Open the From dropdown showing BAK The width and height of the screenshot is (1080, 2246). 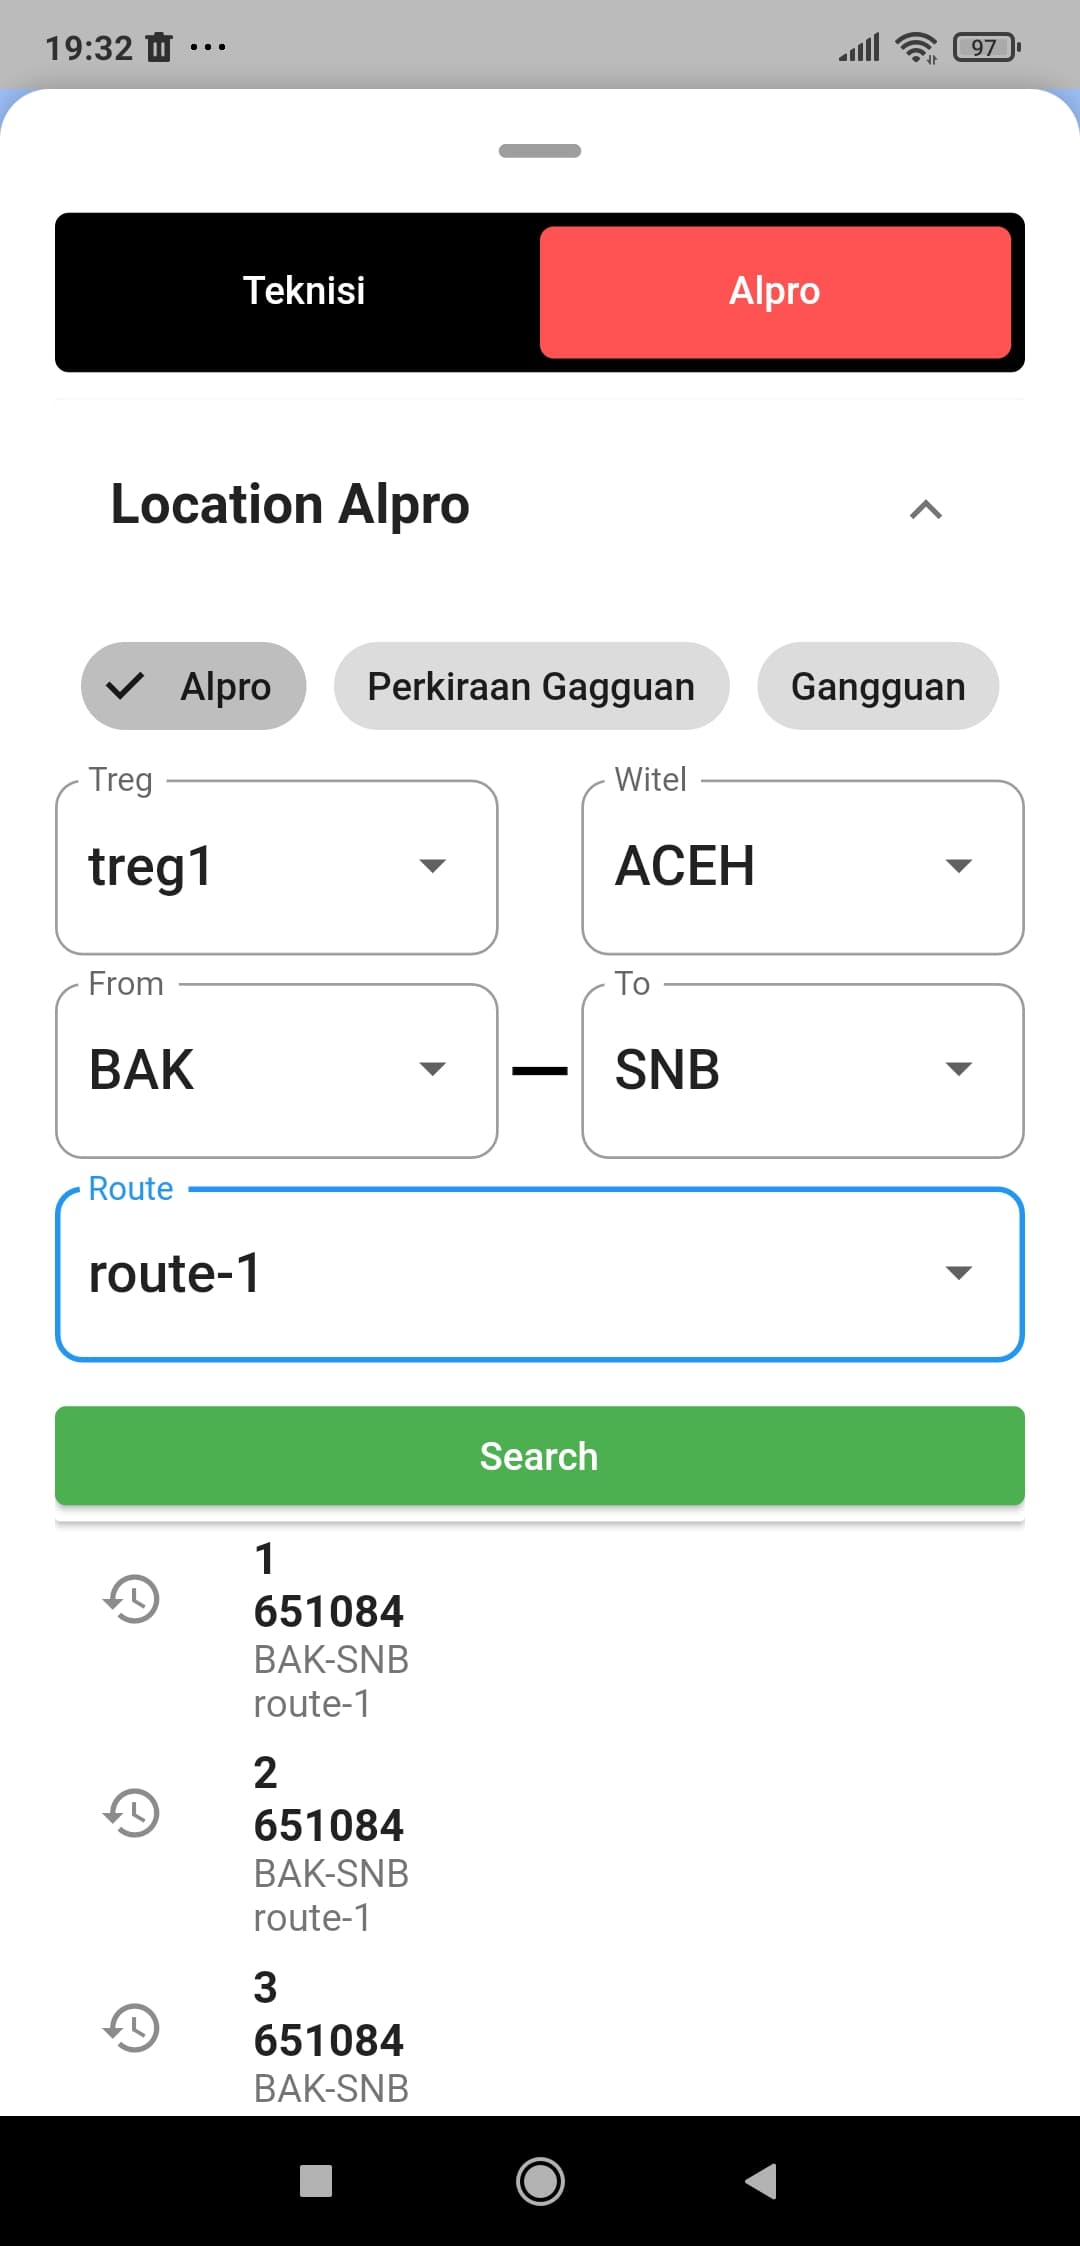click(x=277, y=1071)
